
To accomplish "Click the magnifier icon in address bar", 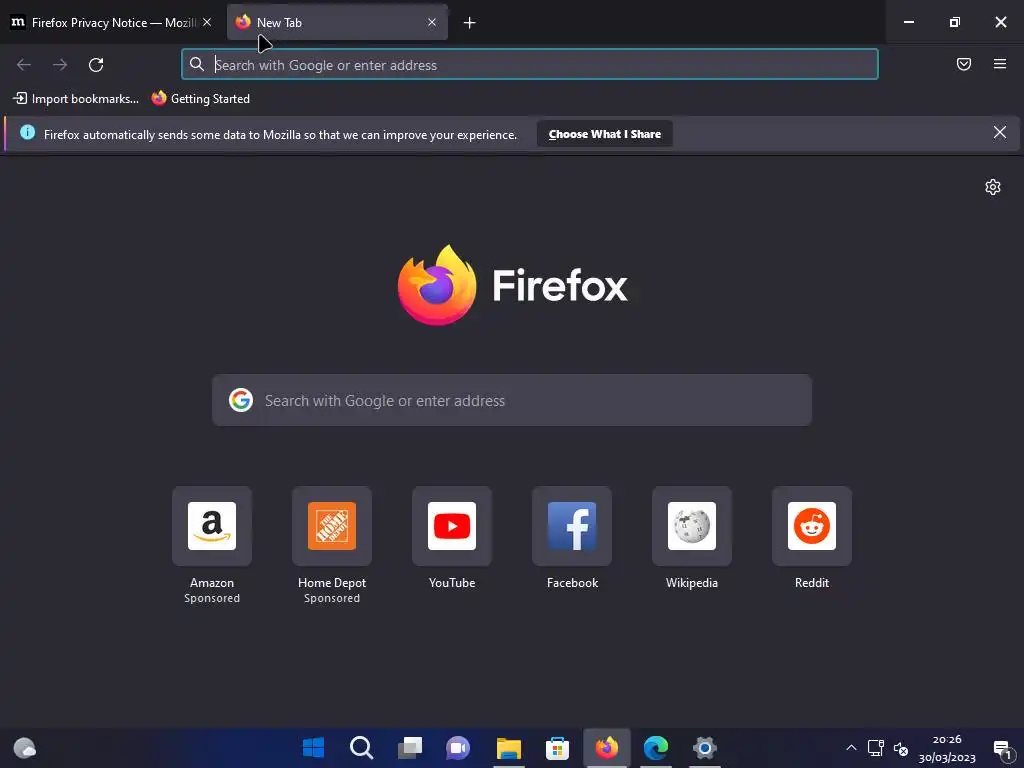I will point(197,64).
